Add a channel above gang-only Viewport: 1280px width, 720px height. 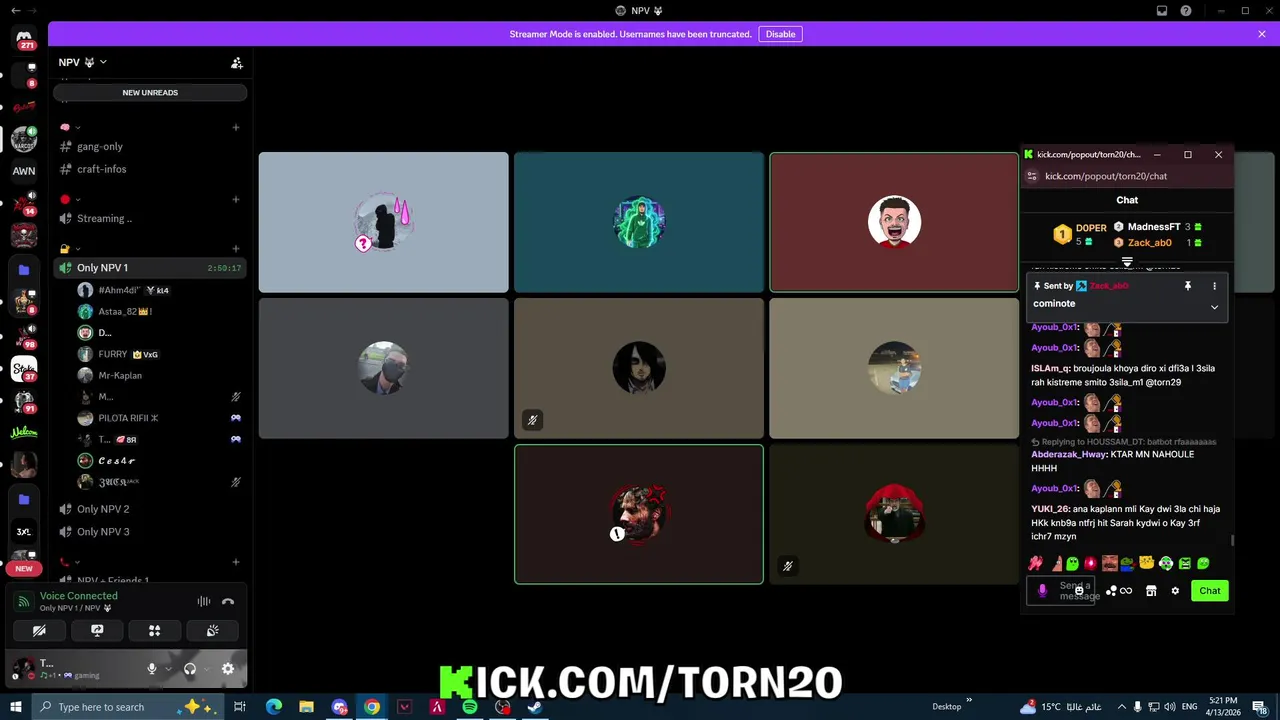click(x=236, y=127)
